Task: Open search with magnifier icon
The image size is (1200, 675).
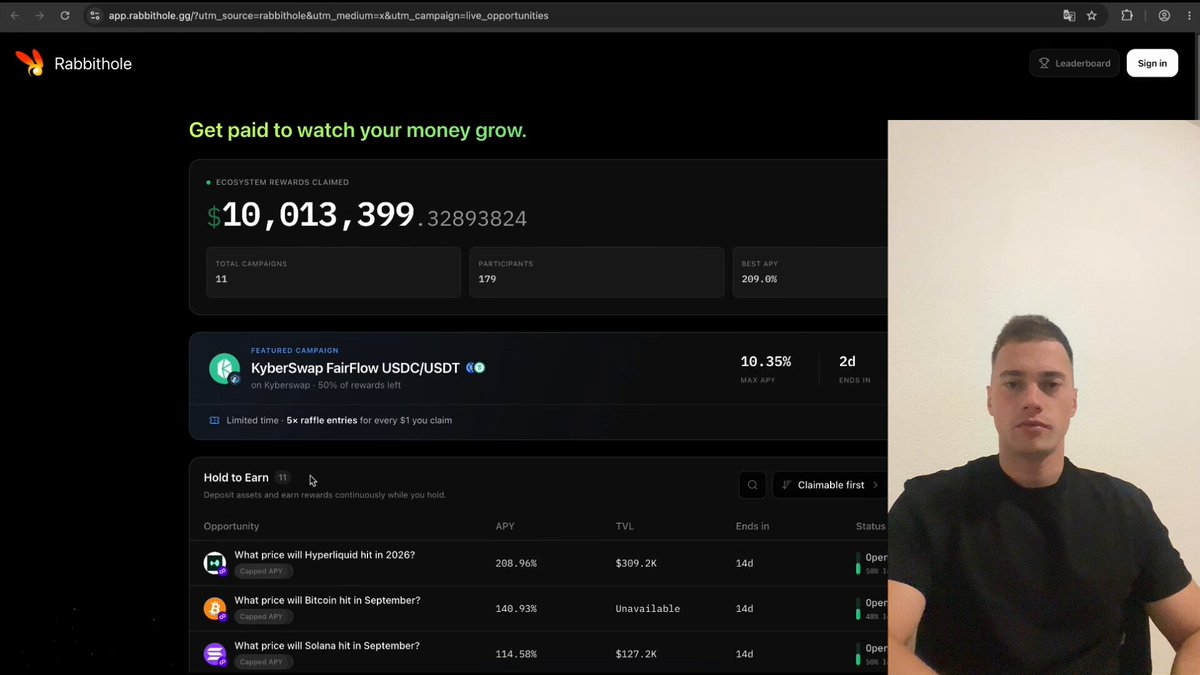Action: pyautogui.click(x=752, y=485)
